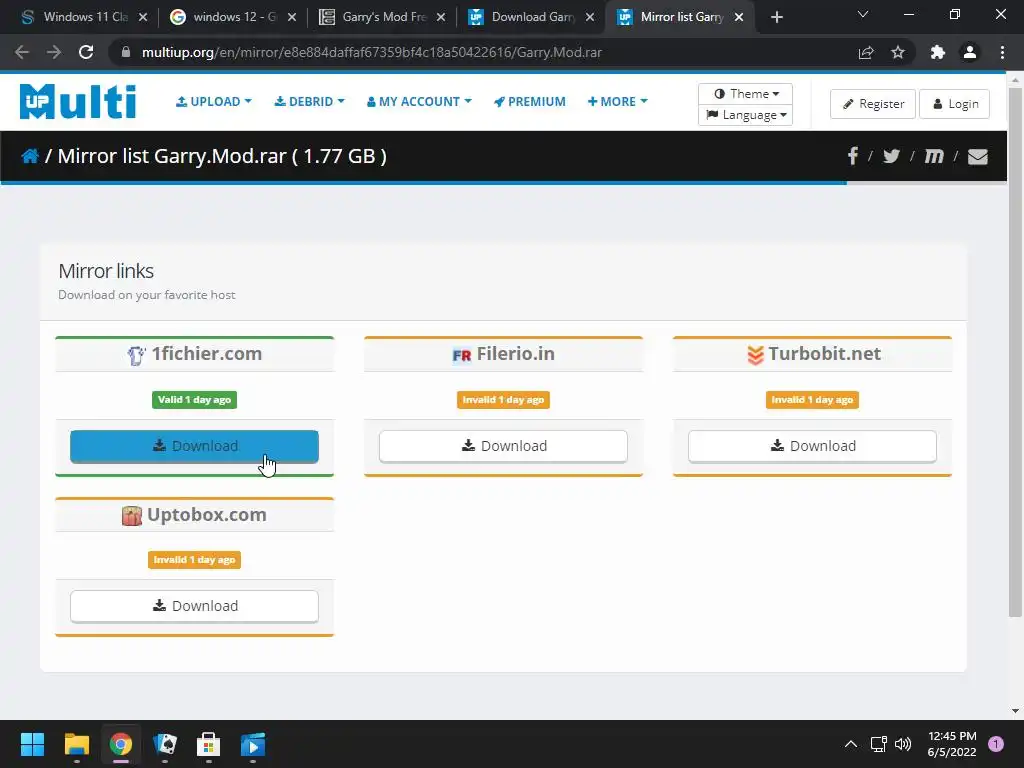Share by email envelope icon

pos(977,157)
